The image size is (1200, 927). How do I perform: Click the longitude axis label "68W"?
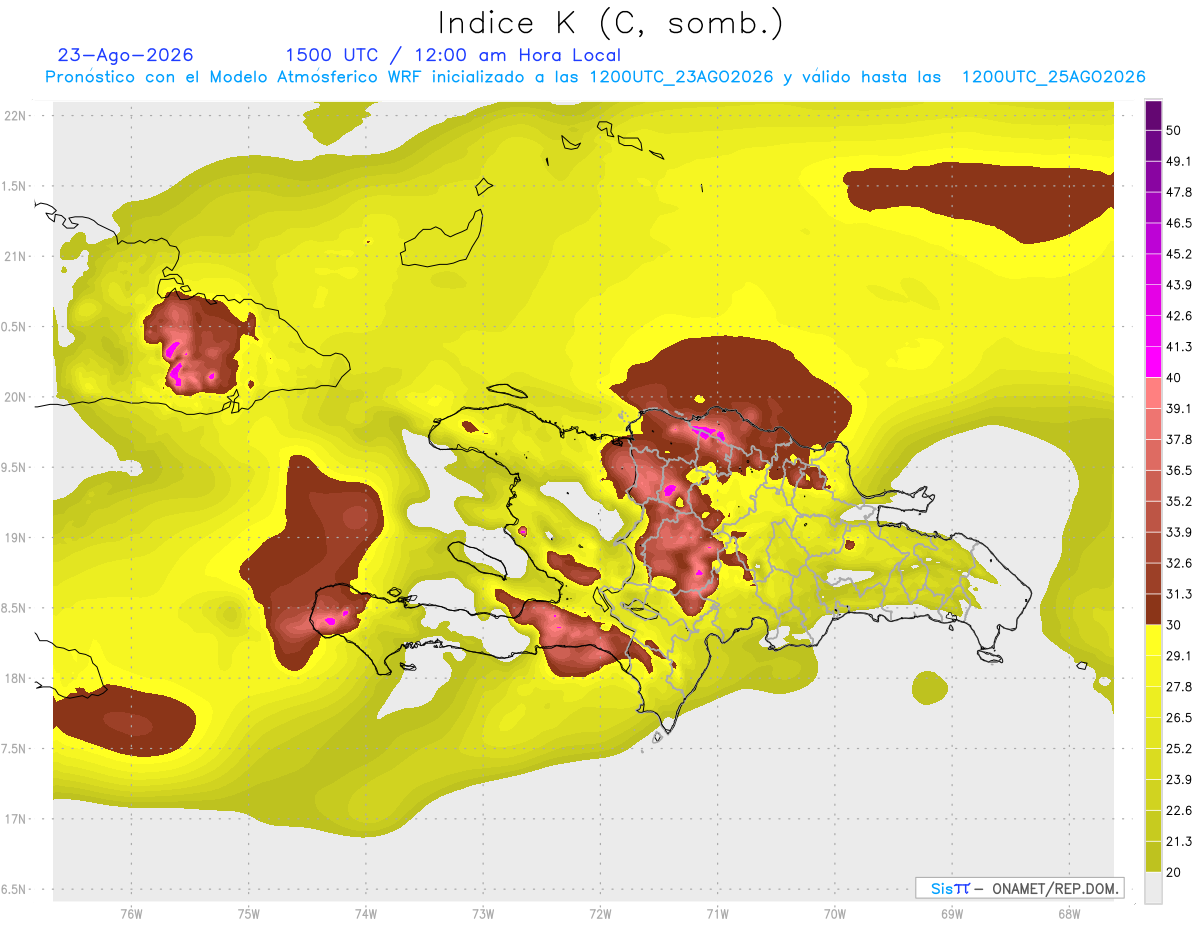(1068, 914)
